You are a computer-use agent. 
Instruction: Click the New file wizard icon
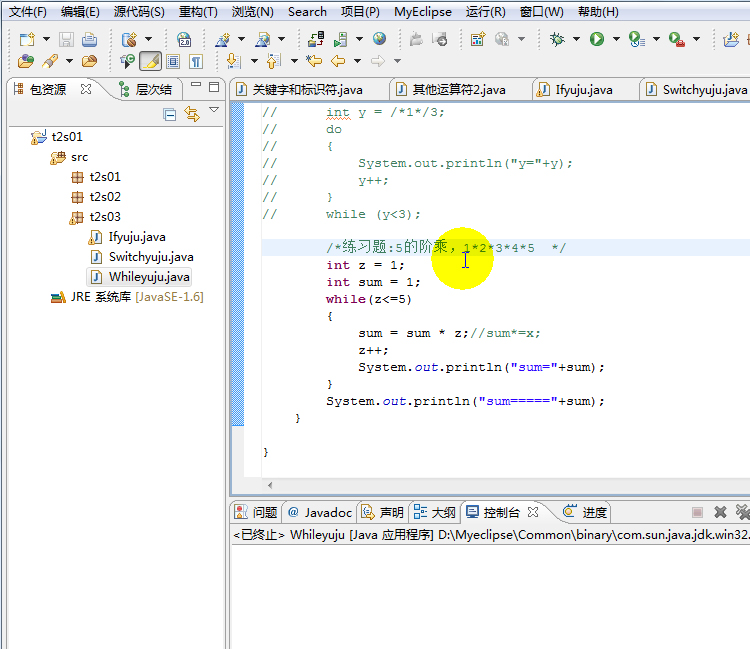(x=27, y=39)
